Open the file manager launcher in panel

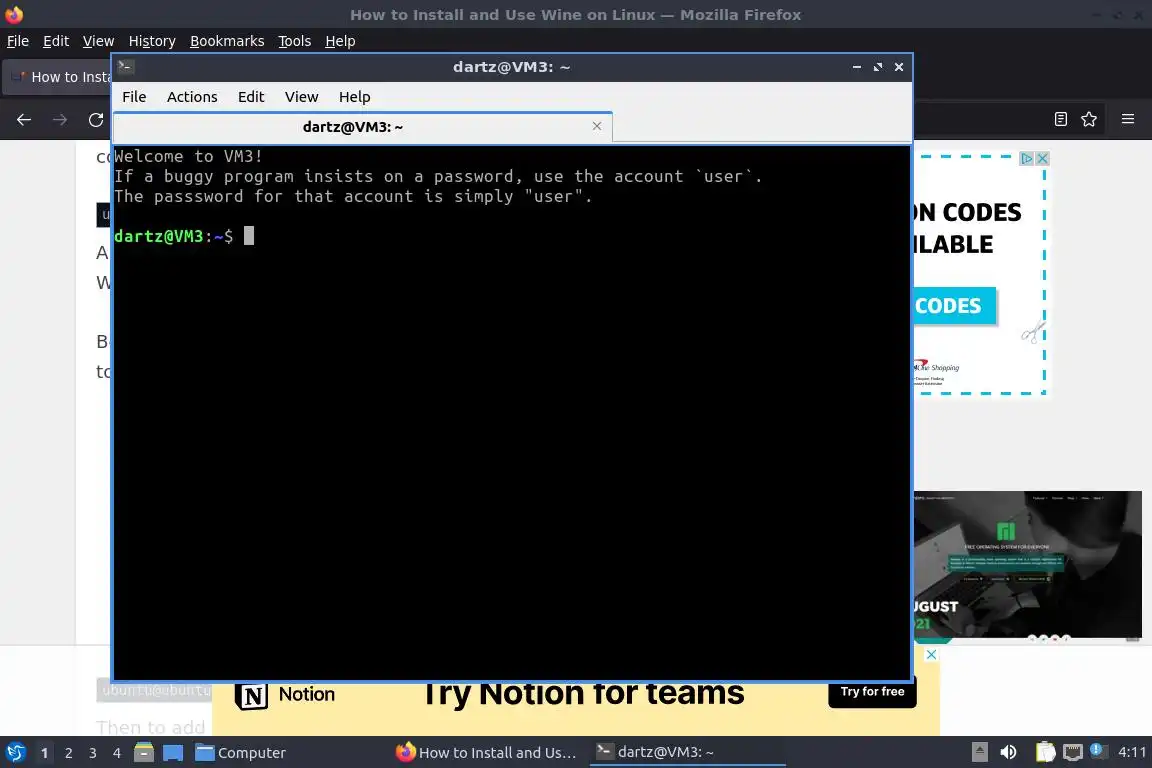[144, 753]
